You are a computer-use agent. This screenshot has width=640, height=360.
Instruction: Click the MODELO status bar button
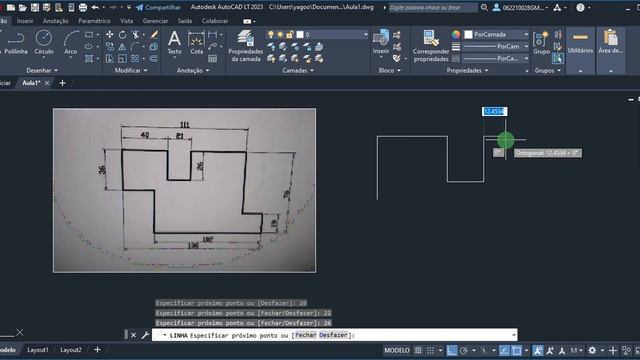click(x=397, y=350)
